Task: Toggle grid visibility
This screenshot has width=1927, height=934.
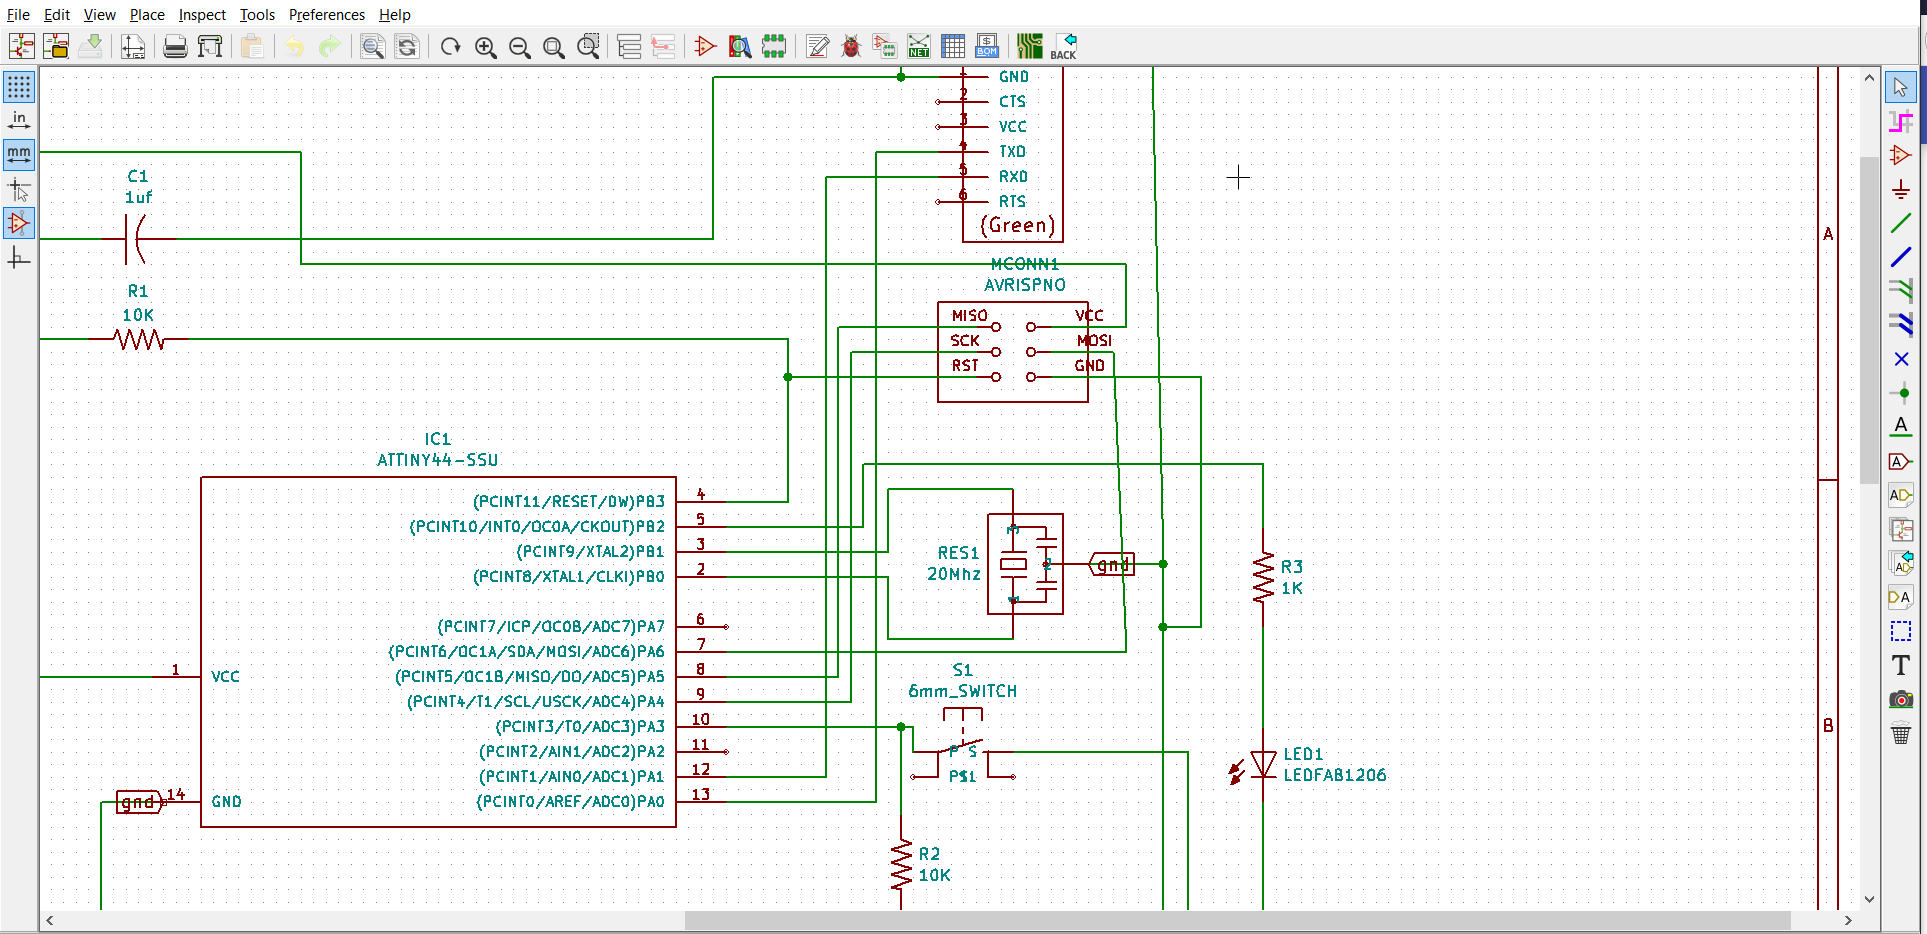Action: click(x=19, y=87)
